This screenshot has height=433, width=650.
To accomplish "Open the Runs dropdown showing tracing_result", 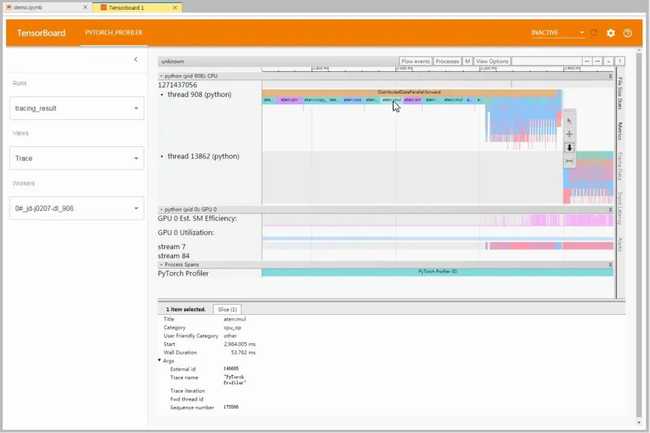I will coord(78,107).
